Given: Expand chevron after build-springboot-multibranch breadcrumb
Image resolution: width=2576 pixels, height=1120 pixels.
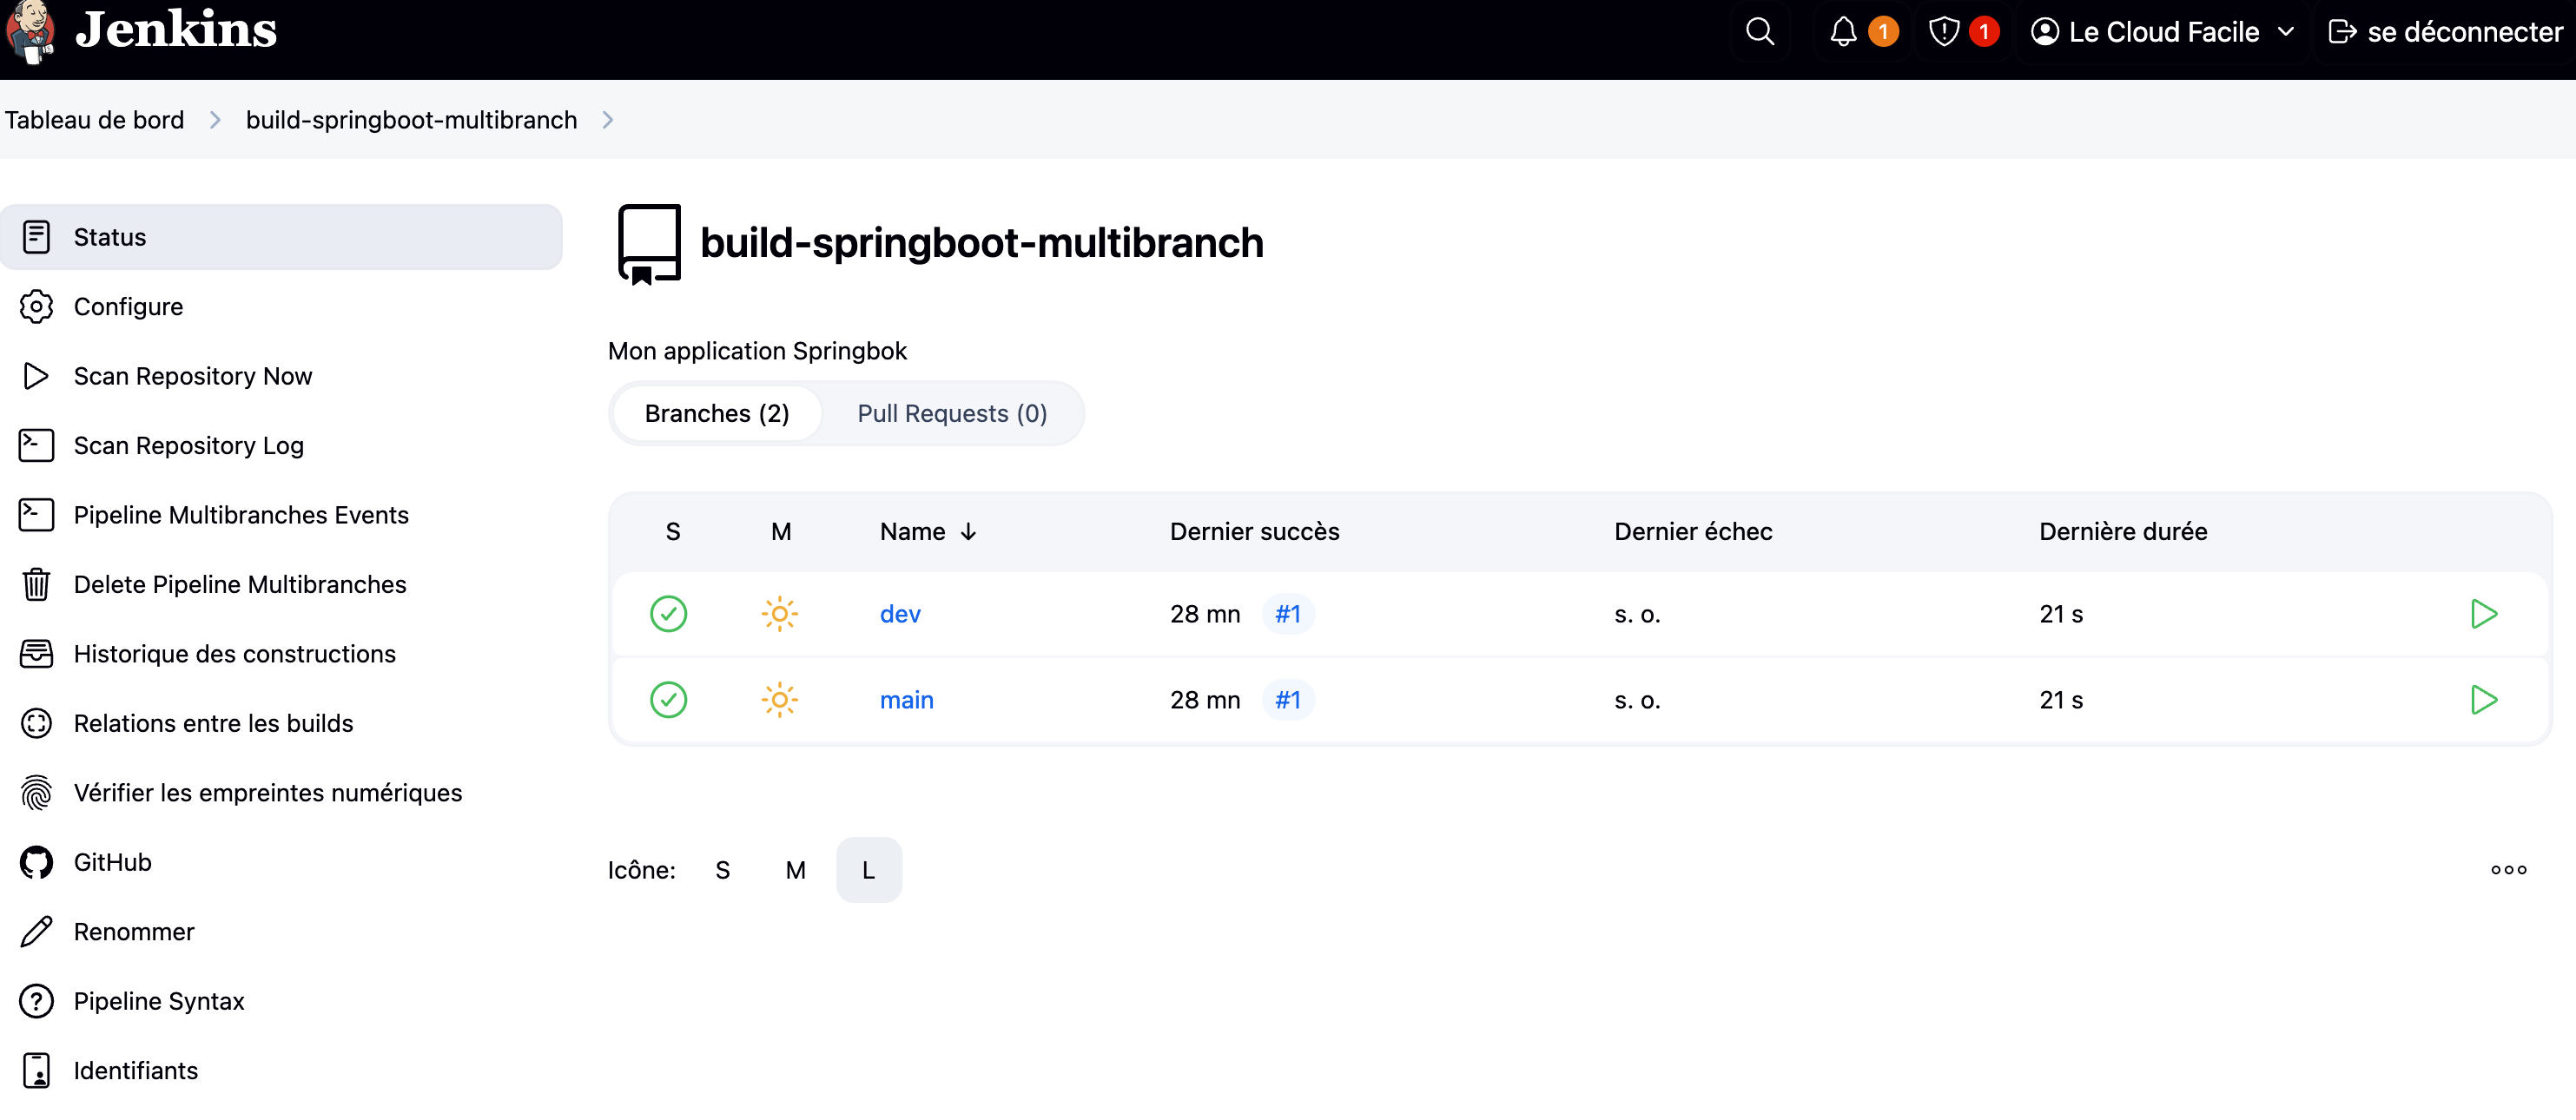Looking at the screenshot, I should click(x=607, y=120).
